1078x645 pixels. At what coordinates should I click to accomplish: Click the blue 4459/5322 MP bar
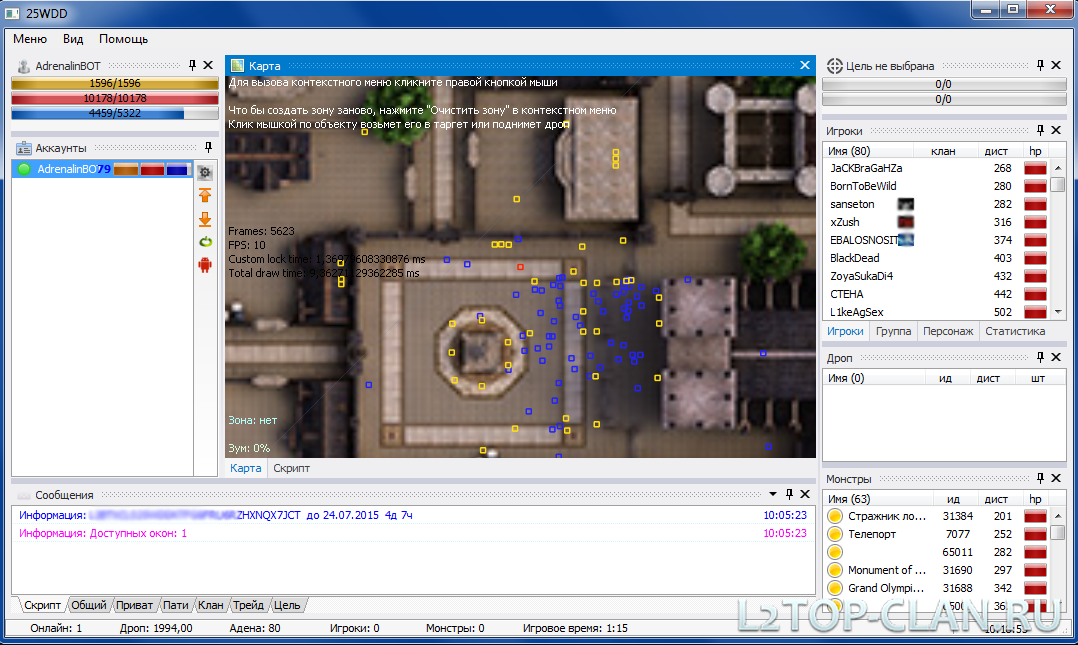(x=115, y=113)
